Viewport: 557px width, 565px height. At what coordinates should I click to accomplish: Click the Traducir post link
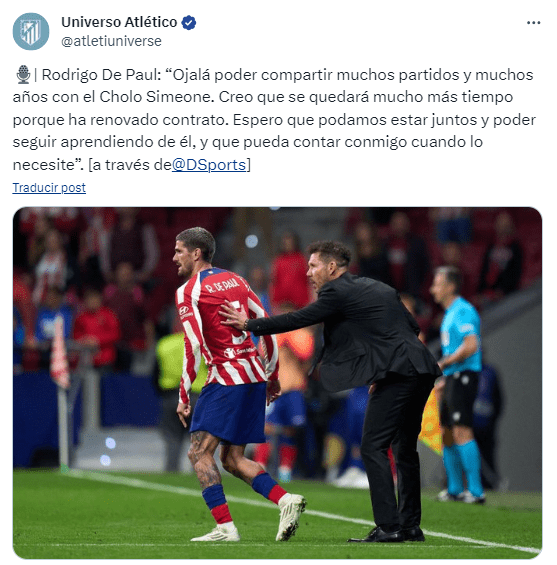[x=49, y=187]
